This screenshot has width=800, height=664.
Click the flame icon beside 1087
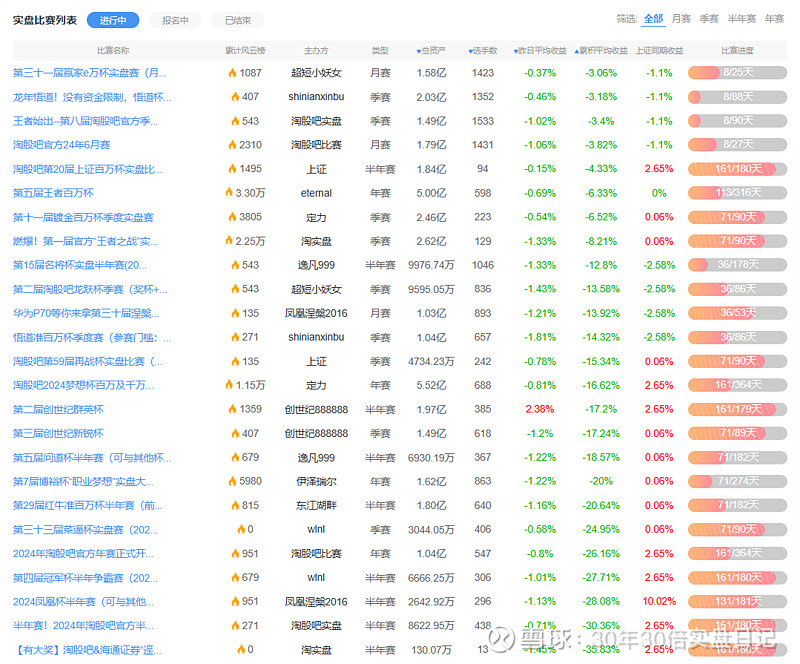[232, 73]
